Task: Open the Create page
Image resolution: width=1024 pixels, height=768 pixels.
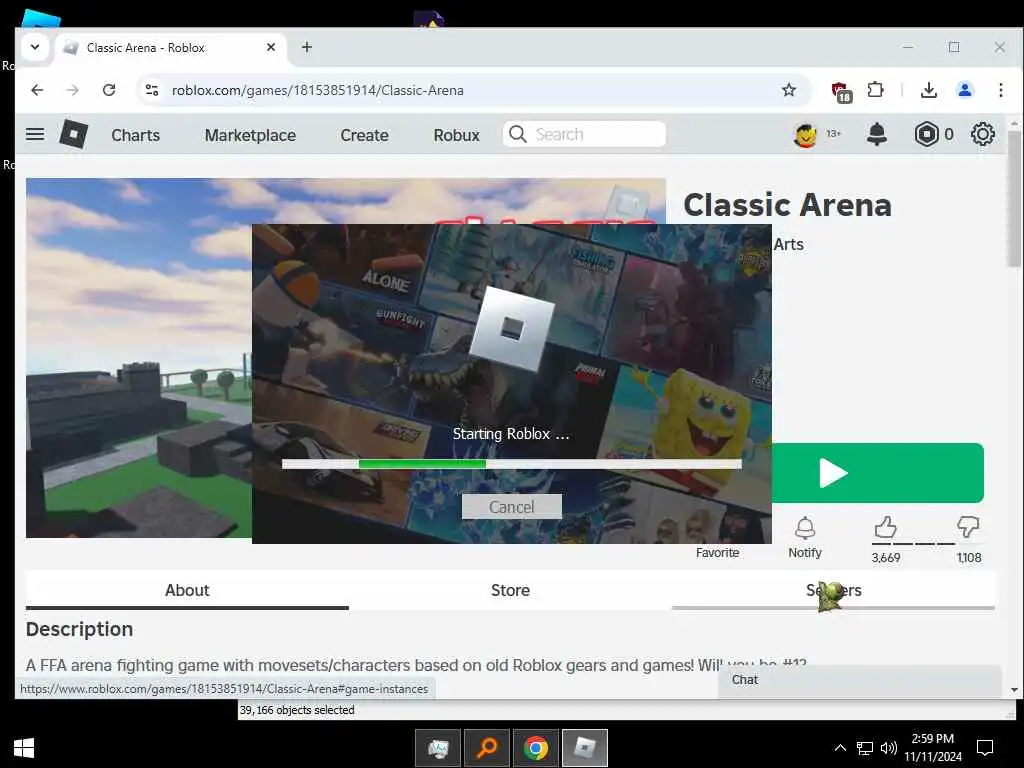Action: tap(364, 135)
